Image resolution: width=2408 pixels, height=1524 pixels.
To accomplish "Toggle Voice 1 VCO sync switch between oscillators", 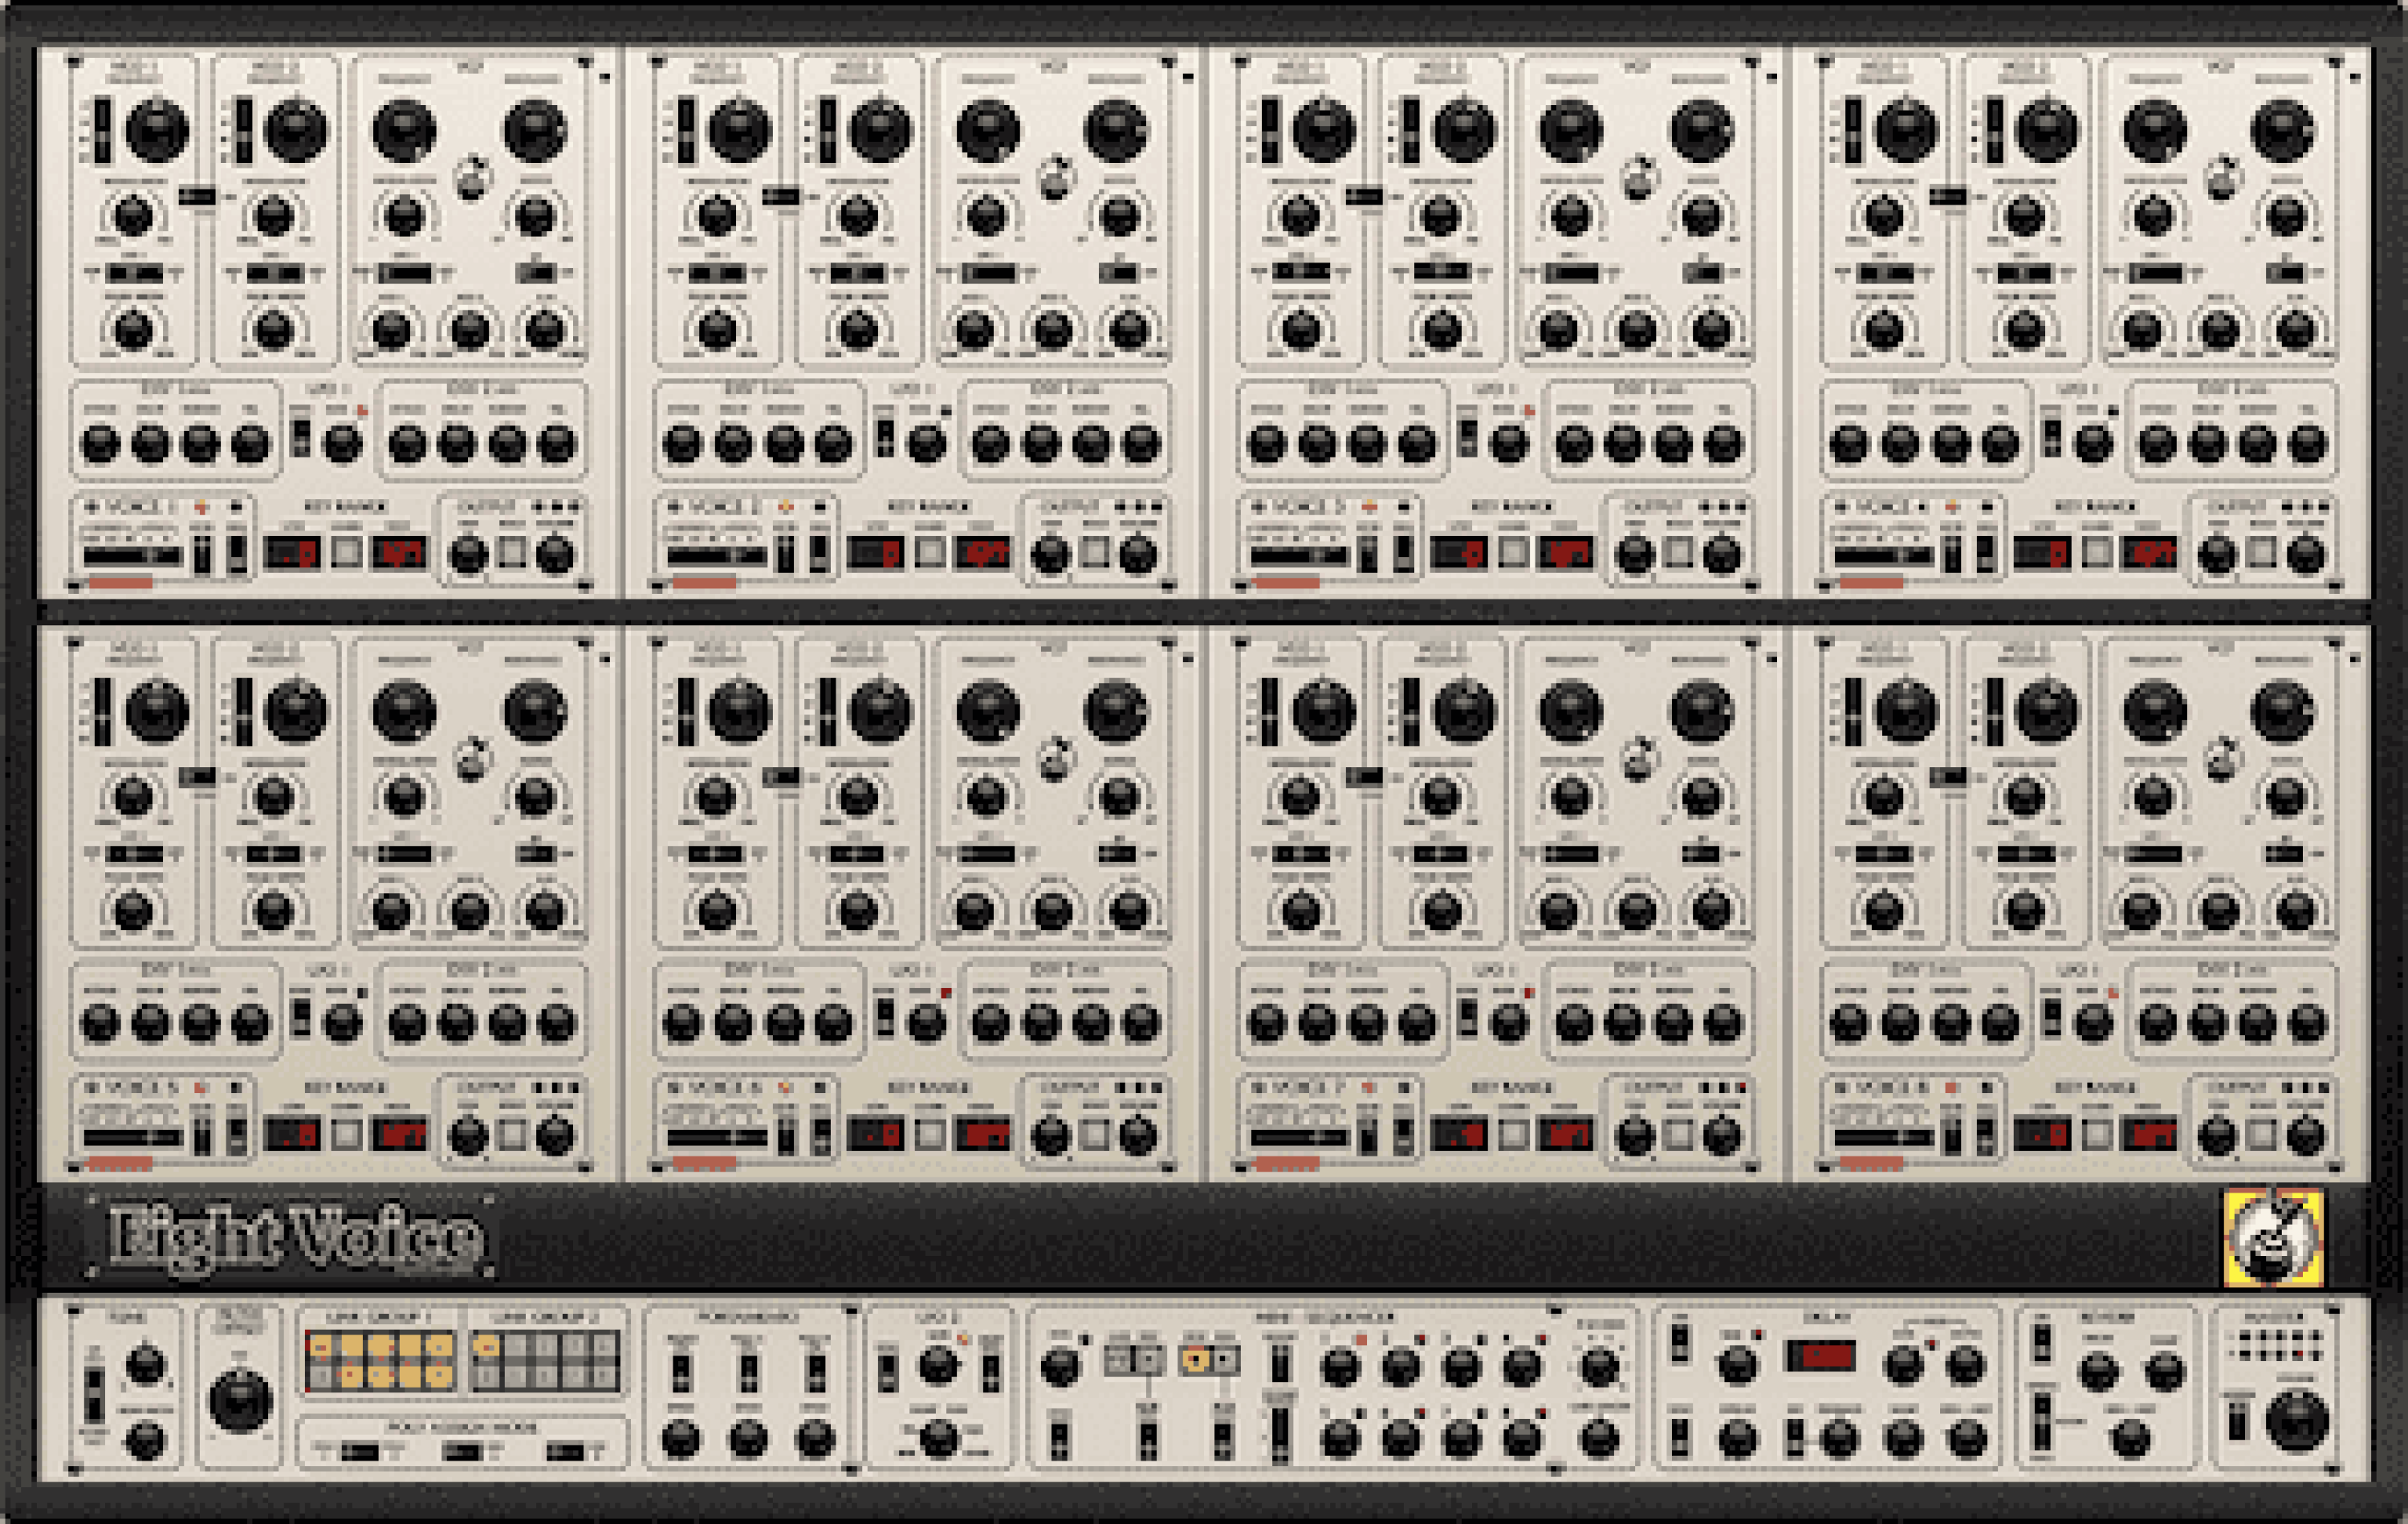I will pyautogui.click(x=197, y=196).
